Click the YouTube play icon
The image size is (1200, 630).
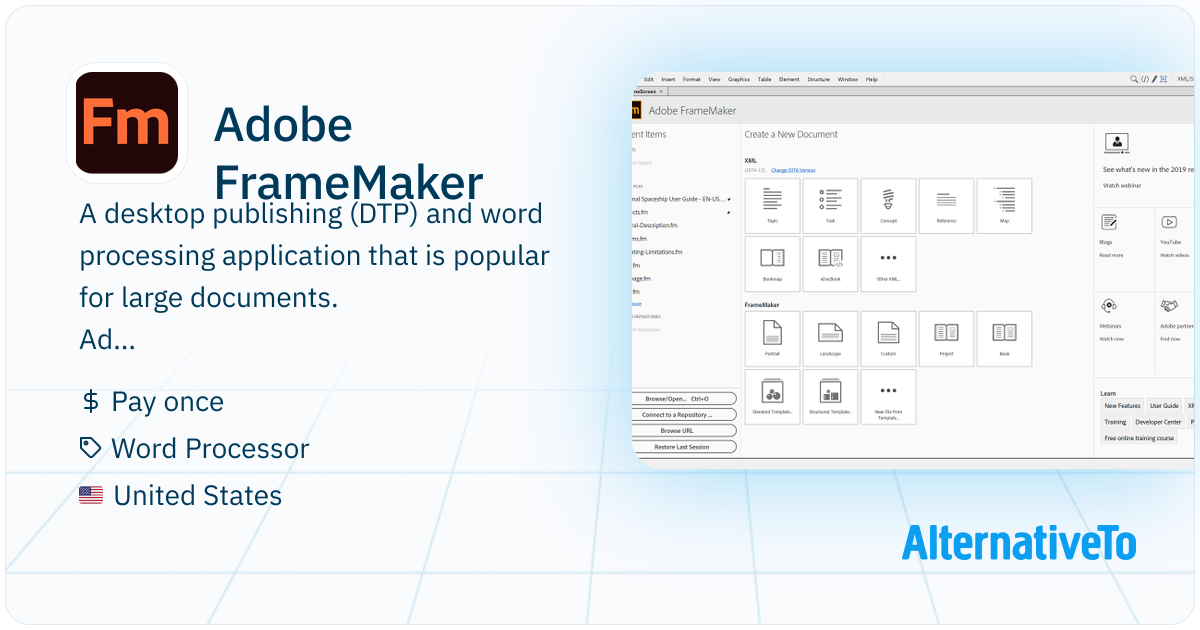click(x=1168, y=222)
